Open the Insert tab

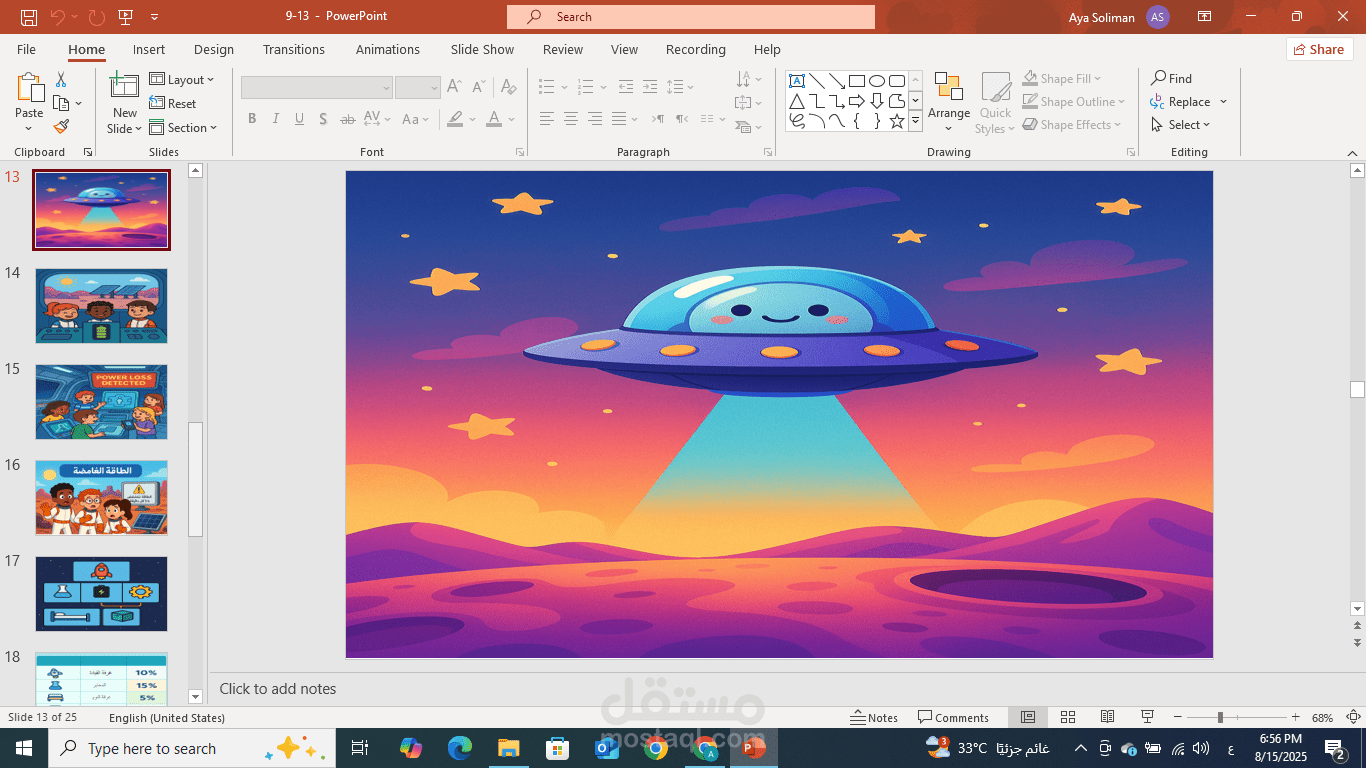(149, 49)
